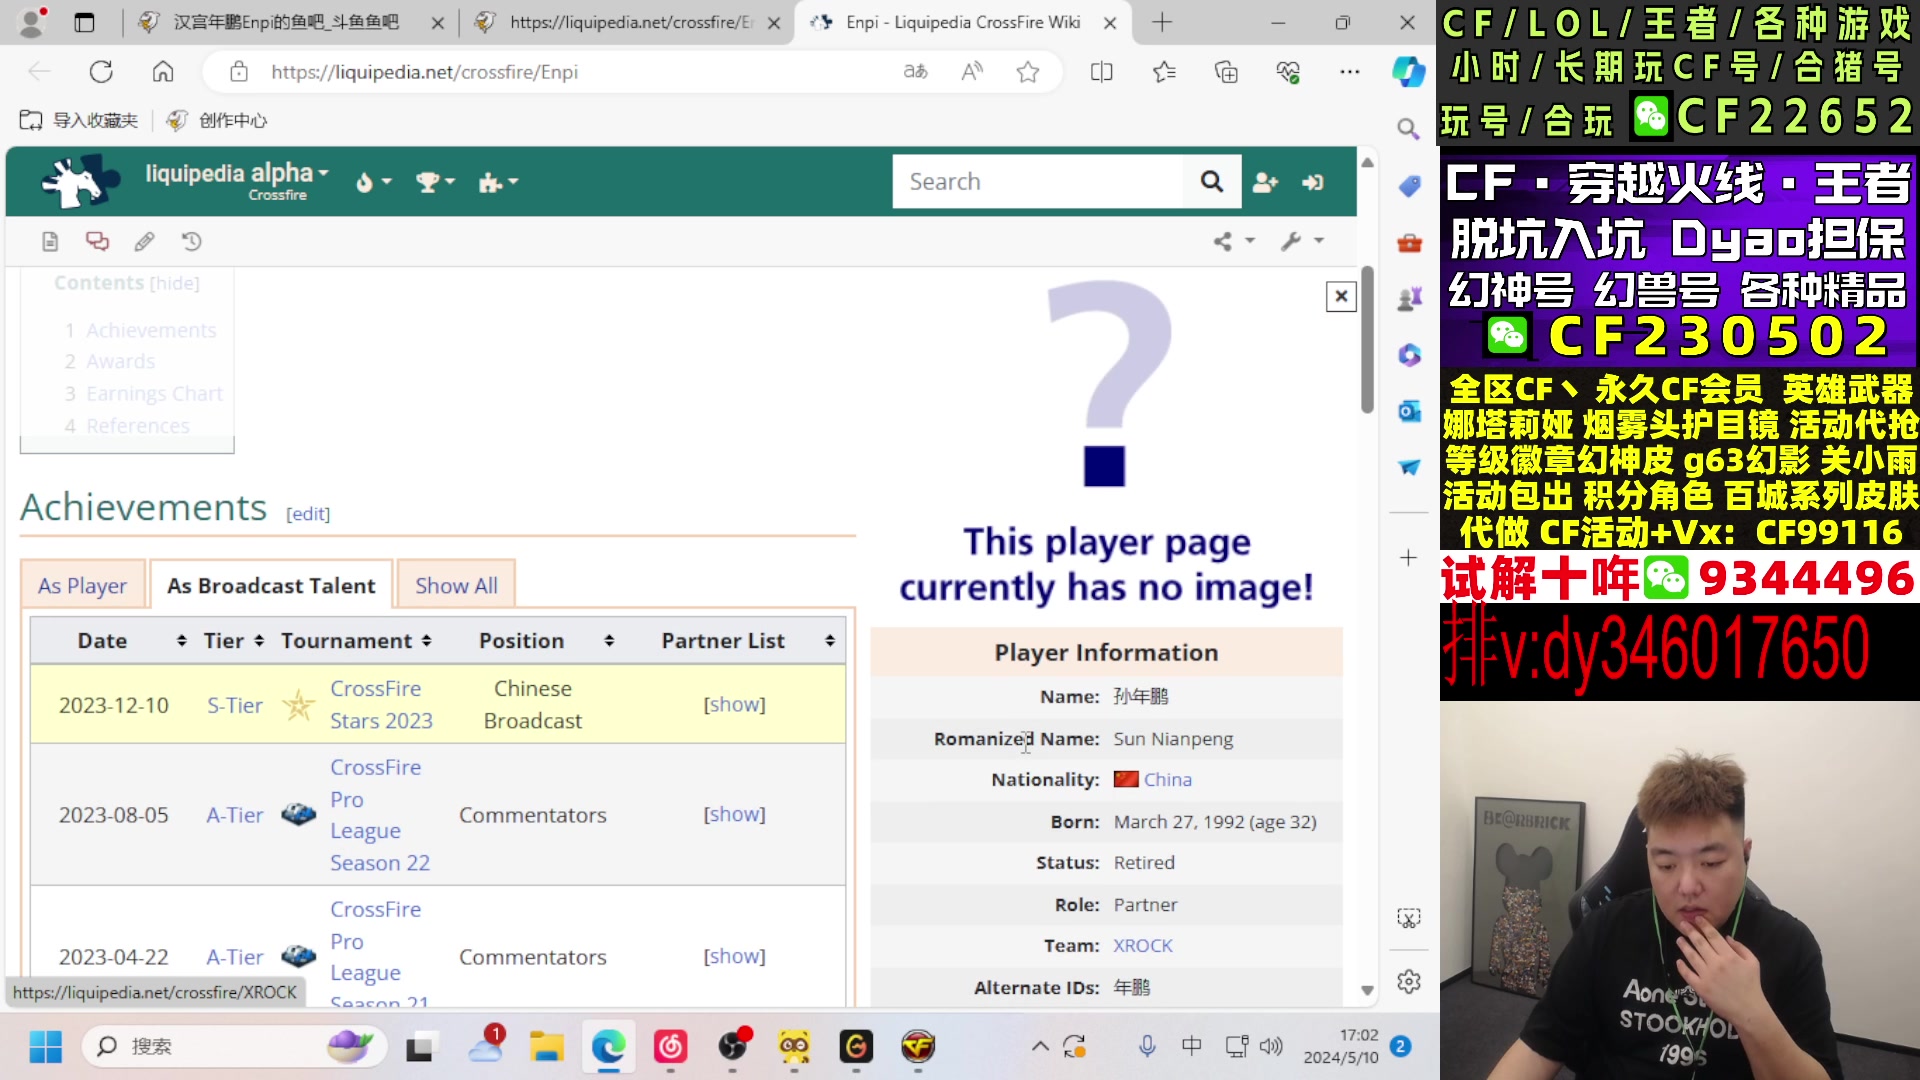This screenshot has width=1920, height=1080.
Task: Edit the Achievements section
Action: tap(307, 514)
